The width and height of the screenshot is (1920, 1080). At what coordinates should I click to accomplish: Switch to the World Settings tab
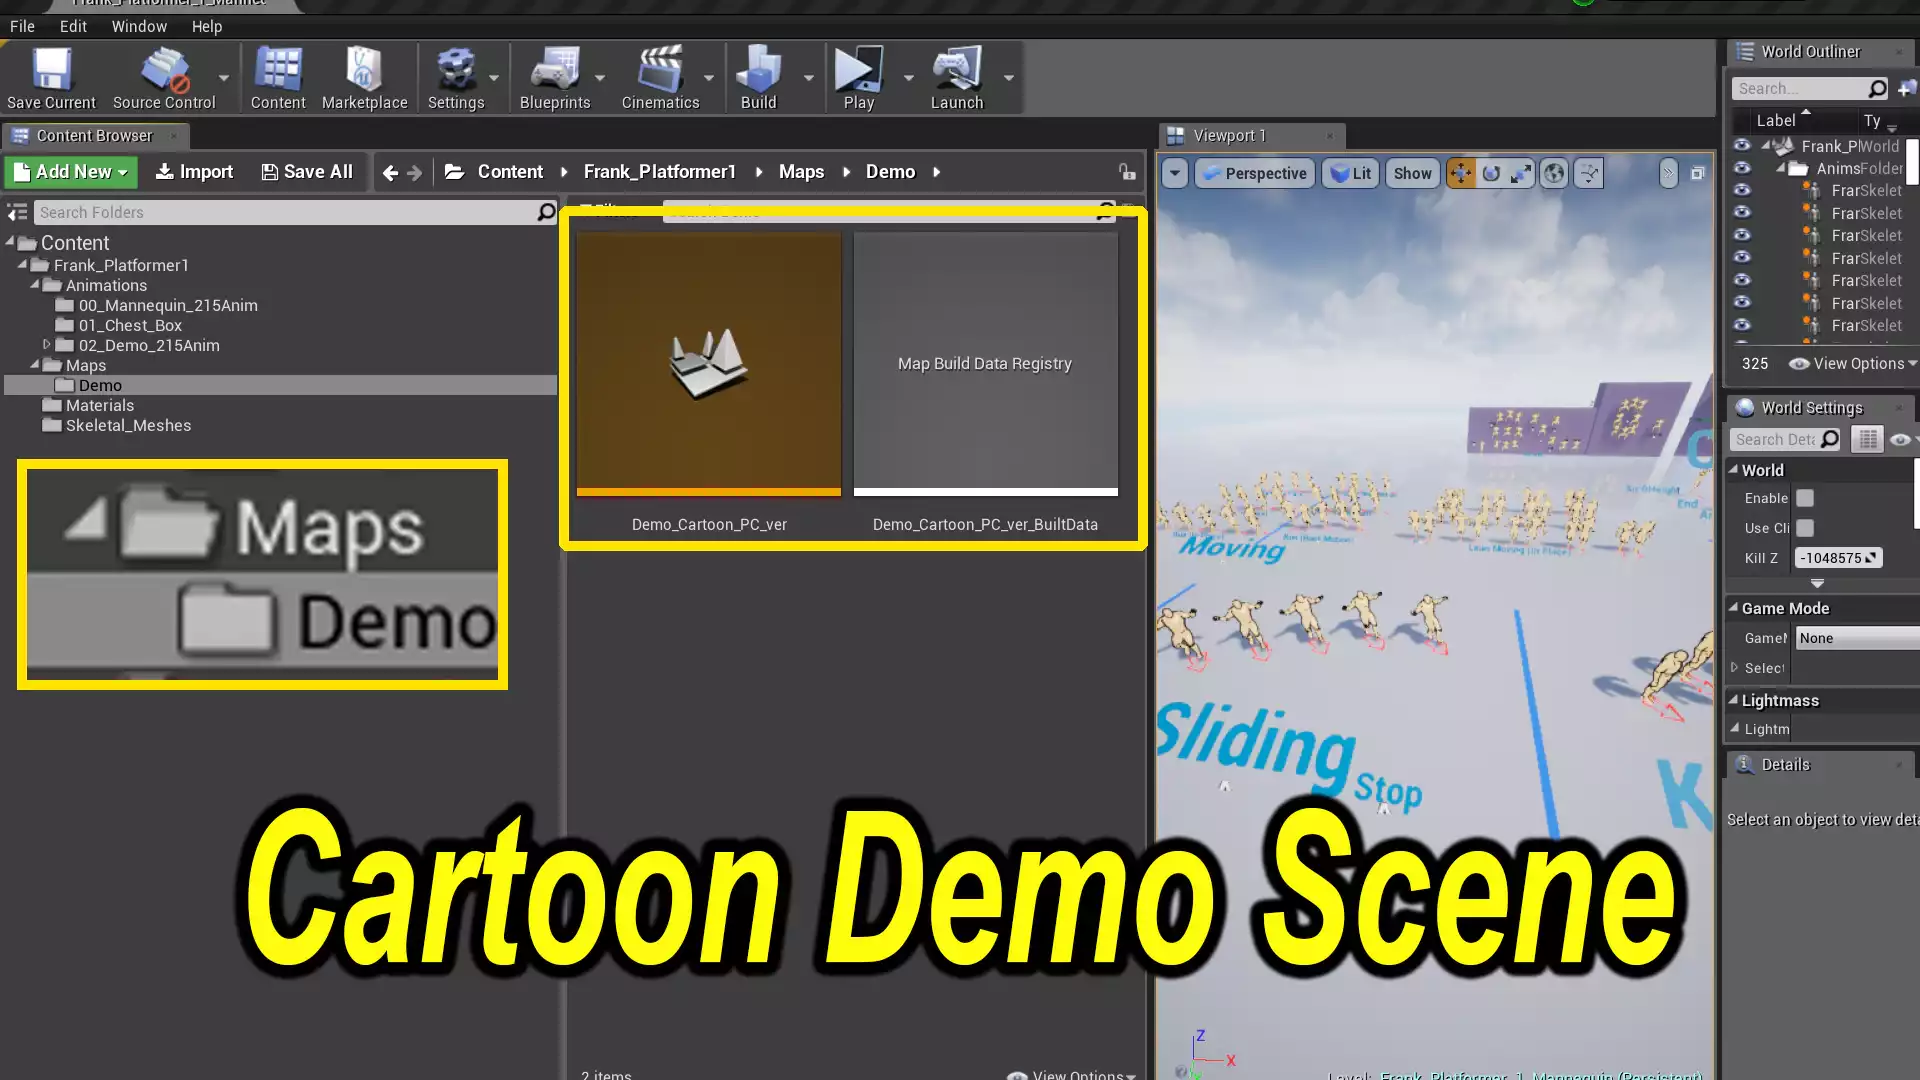[1810, 408]
